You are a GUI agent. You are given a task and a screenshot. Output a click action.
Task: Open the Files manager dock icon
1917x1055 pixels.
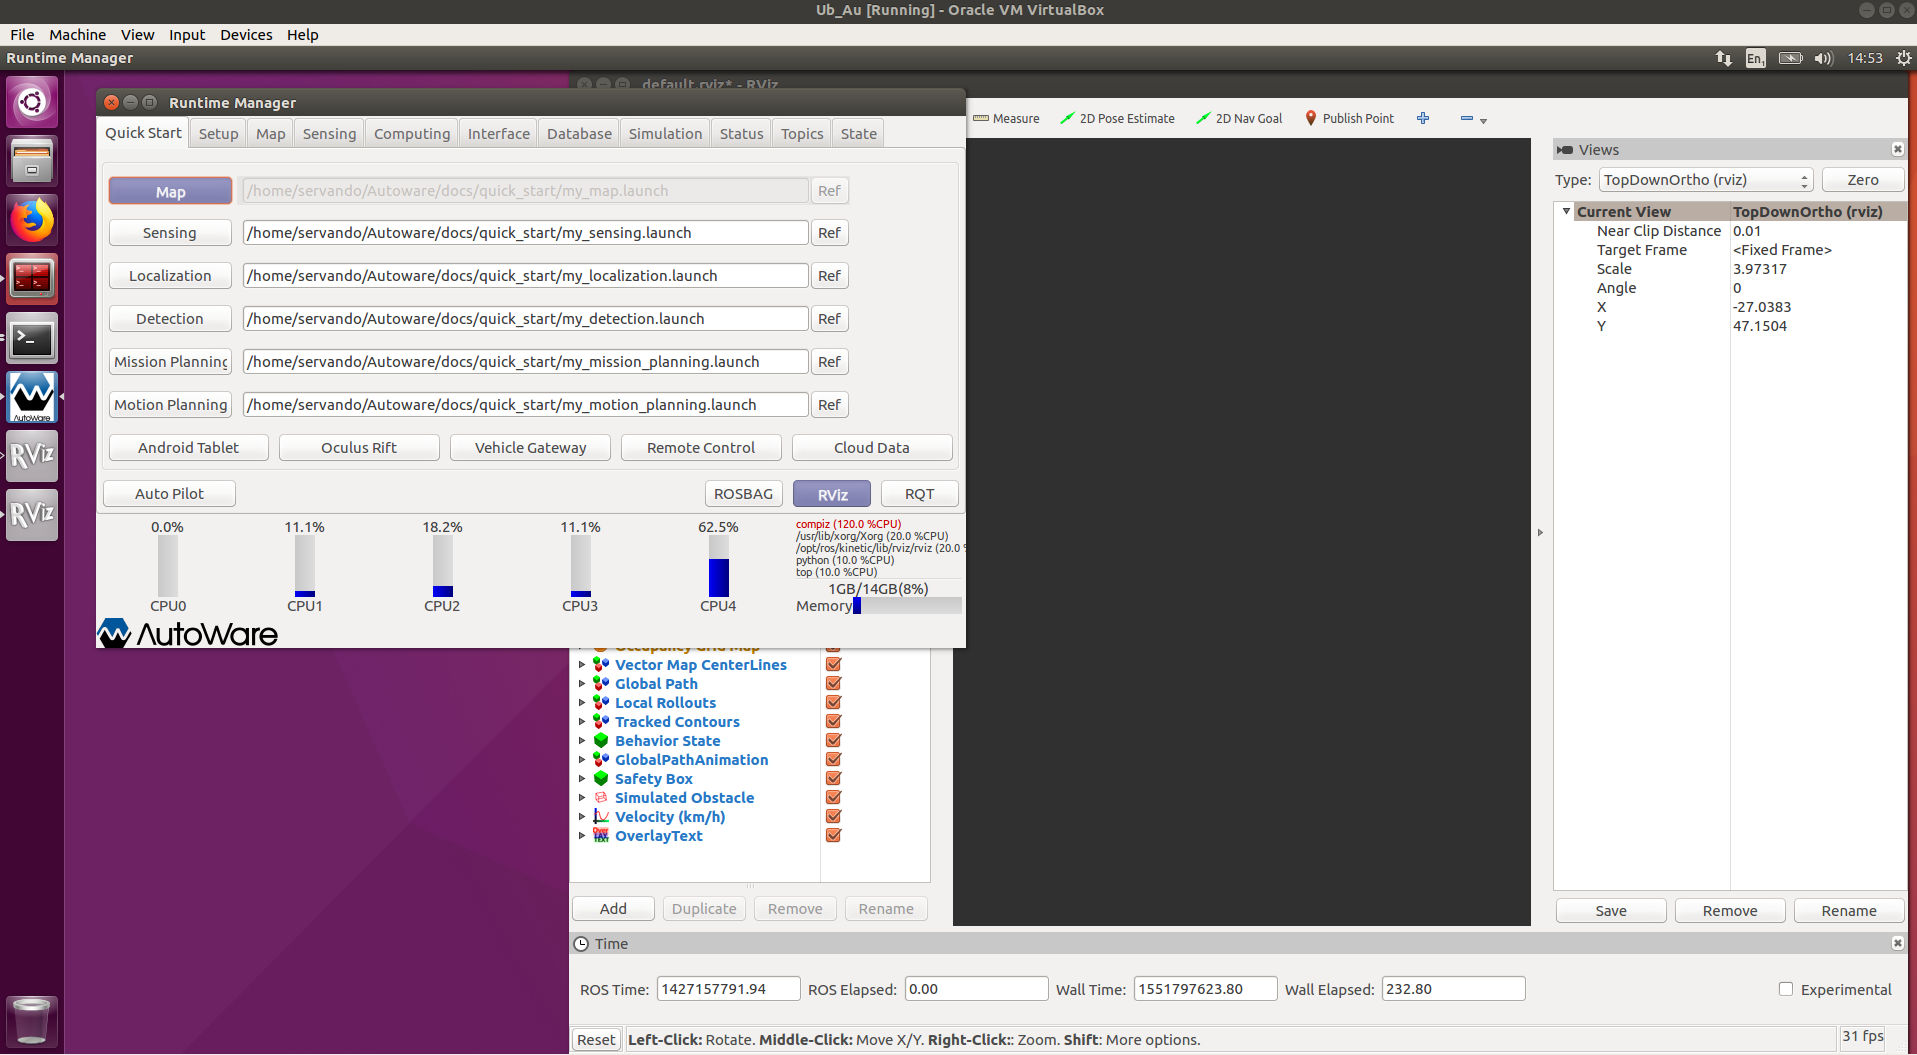[32, 161]
